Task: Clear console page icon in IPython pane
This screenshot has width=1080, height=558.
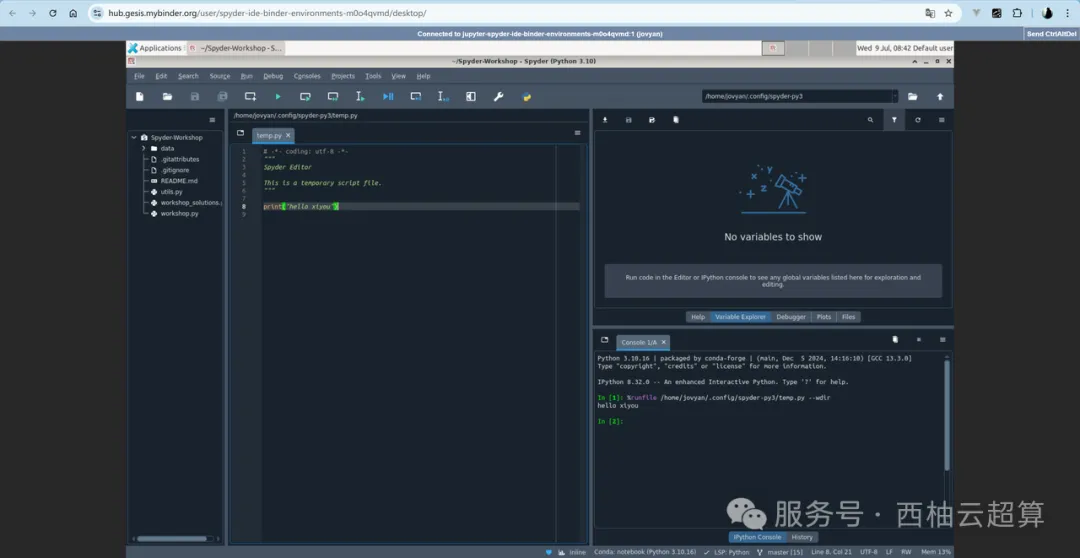Action: (x=895, y=340)
